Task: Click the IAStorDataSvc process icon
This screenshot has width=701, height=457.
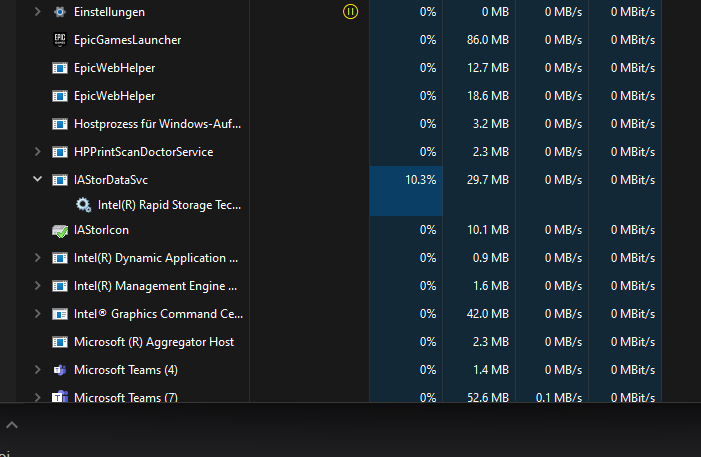Action: [x=60, y=180]
